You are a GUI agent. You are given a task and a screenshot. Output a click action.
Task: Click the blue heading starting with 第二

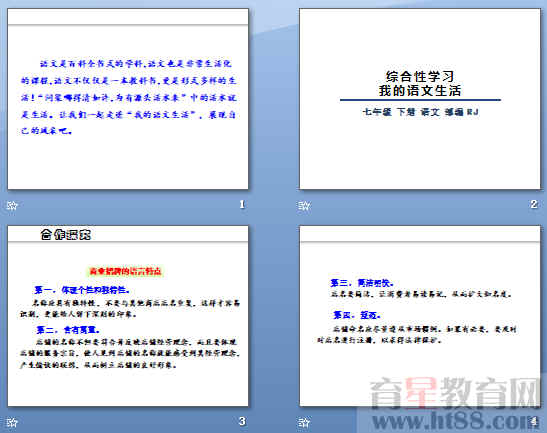pyautogui.click(x=68, y=330)
